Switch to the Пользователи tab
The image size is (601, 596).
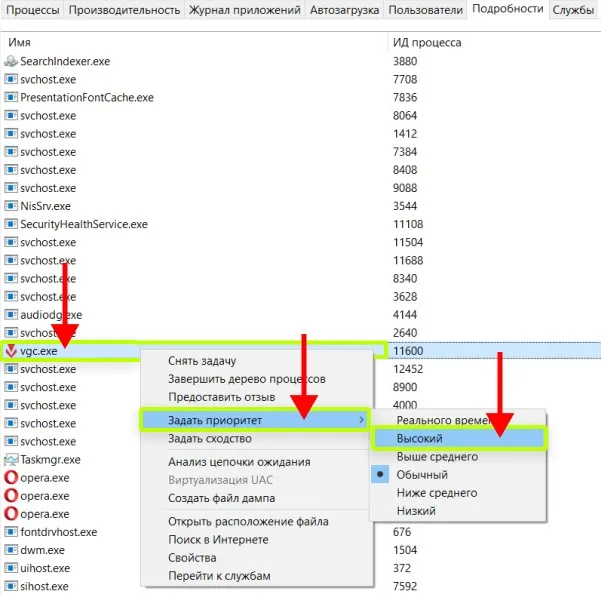pyautogui.click(x=425, y=10)
